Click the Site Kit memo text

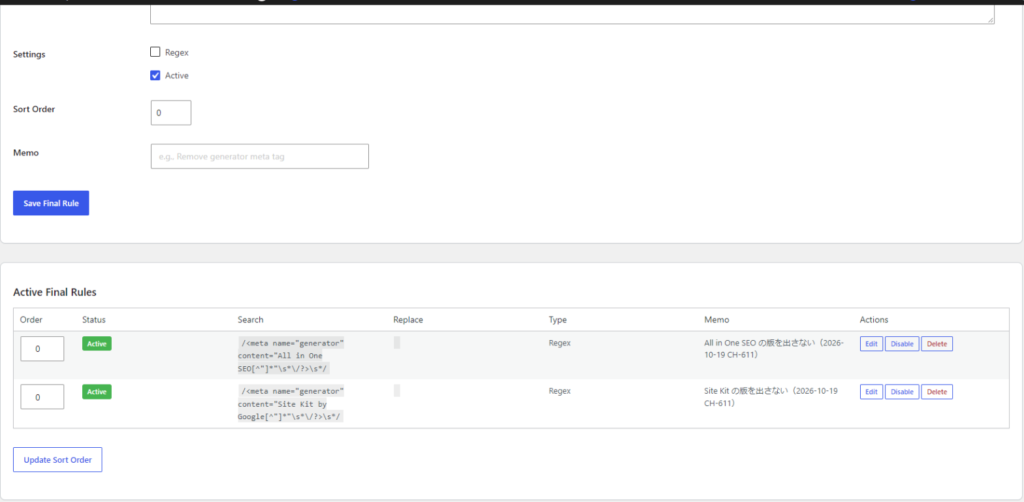(x=771, y=397)
